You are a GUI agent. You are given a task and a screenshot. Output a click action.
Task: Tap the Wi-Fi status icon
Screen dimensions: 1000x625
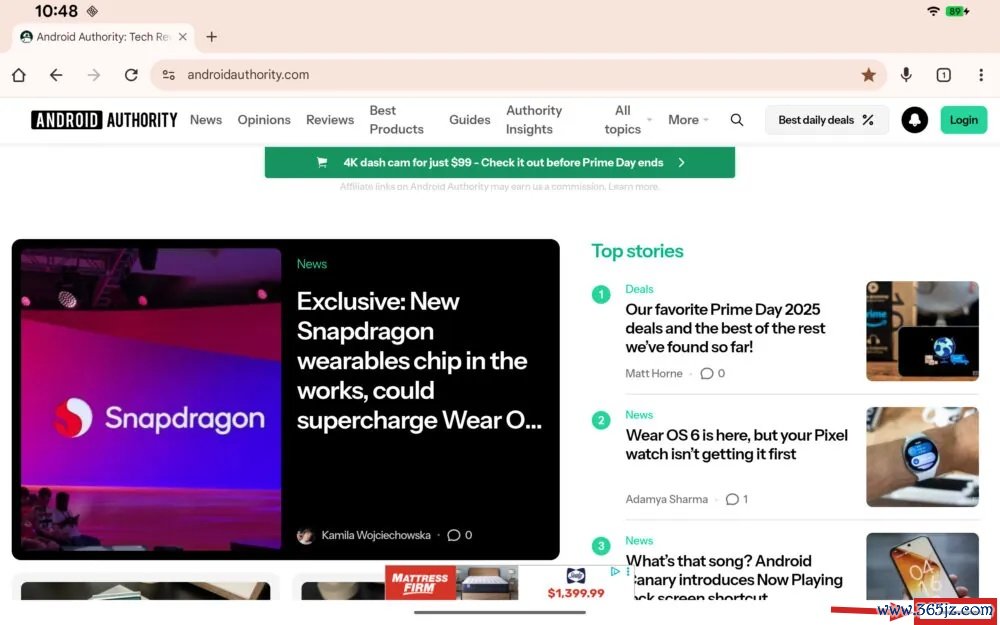[x=933, y=11]
